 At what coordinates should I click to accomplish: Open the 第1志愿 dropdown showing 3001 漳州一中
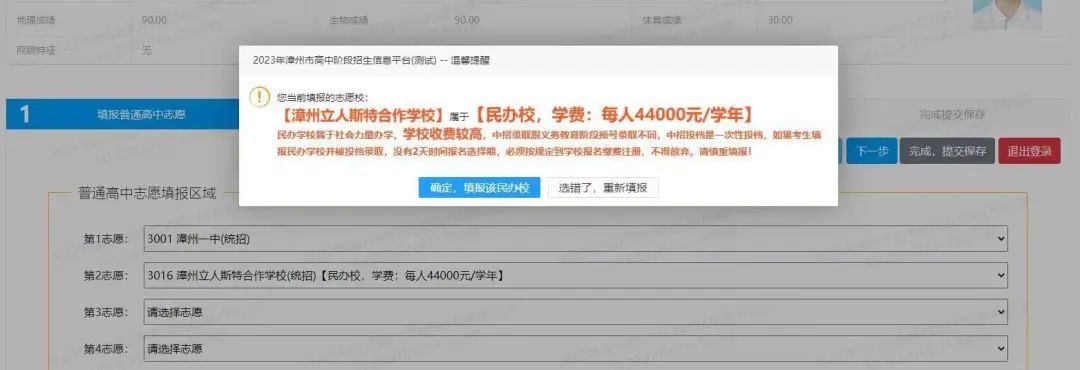click(575, 239)
